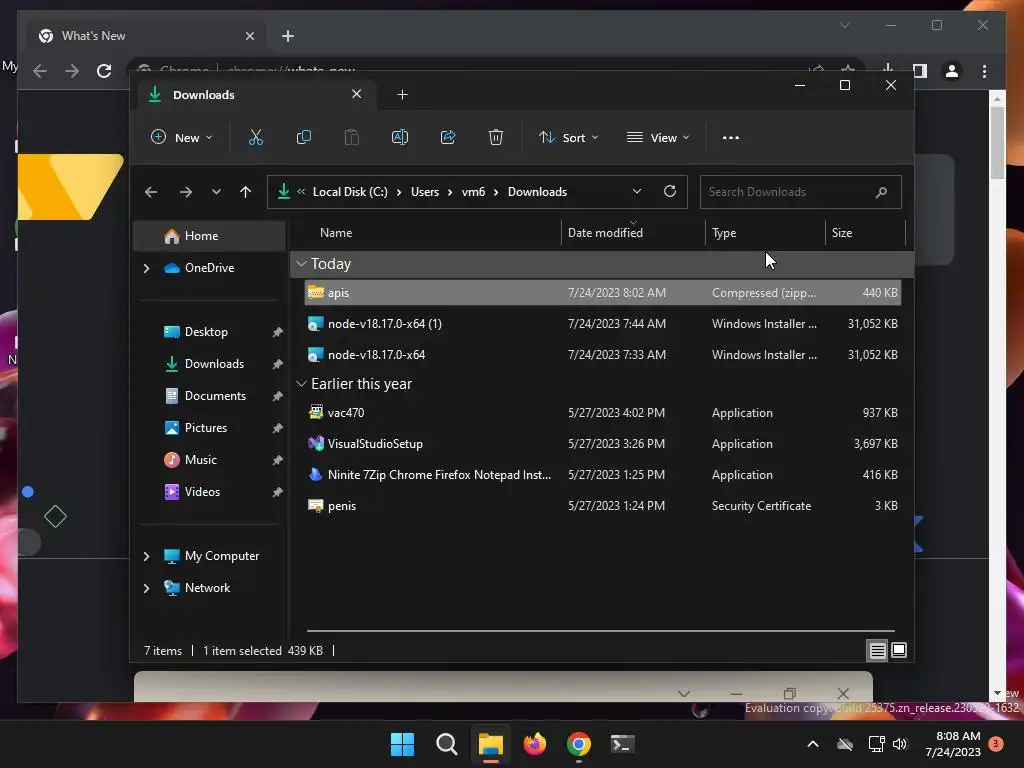The height and width of the screenshot is (768, 1024).
Task: Unpin Downloads from quick access
Action: point(278,364)
